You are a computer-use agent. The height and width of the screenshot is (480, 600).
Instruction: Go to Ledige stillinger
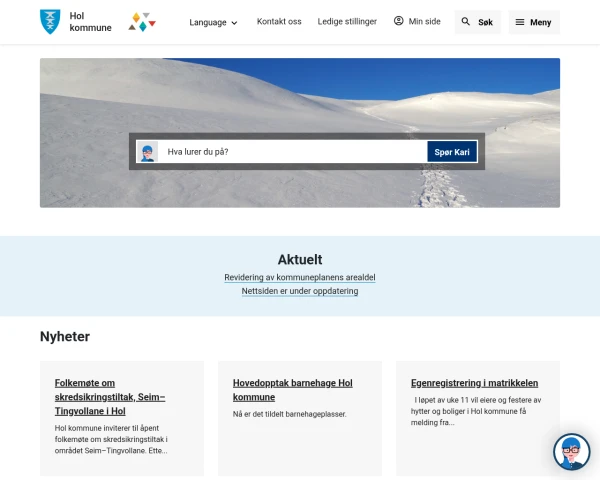347,21
